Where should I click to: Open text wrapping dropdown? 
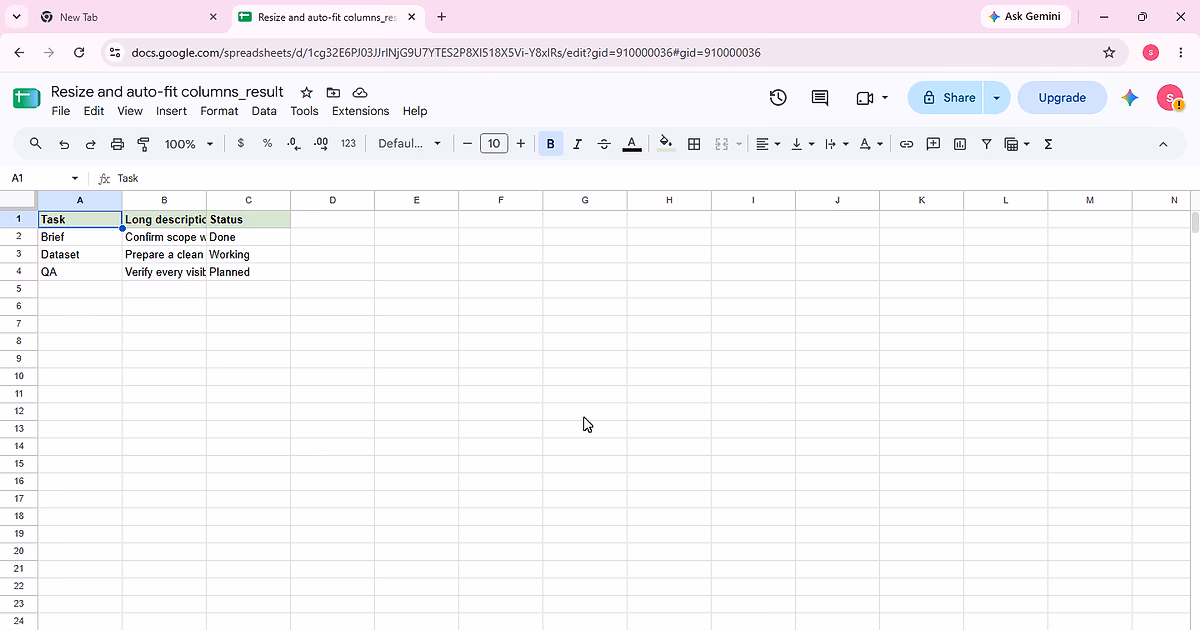click(x=836, y=144)
